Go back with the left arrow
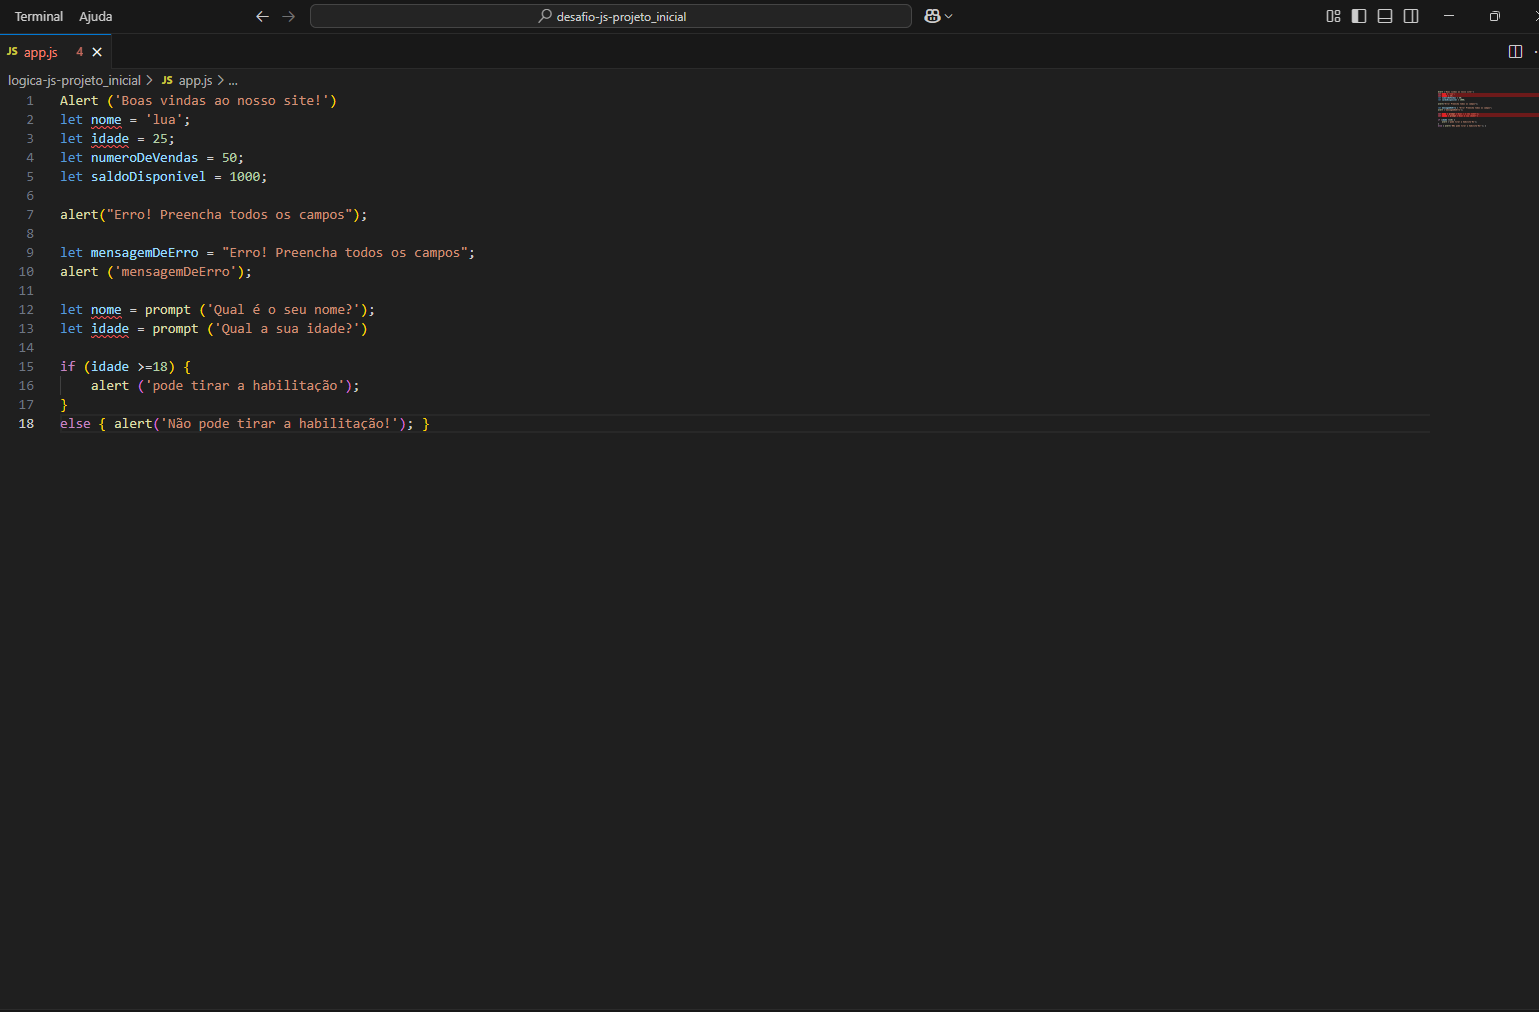Image resolution: width=1539 pixels, height=1012 pixels. coord(262,16)
